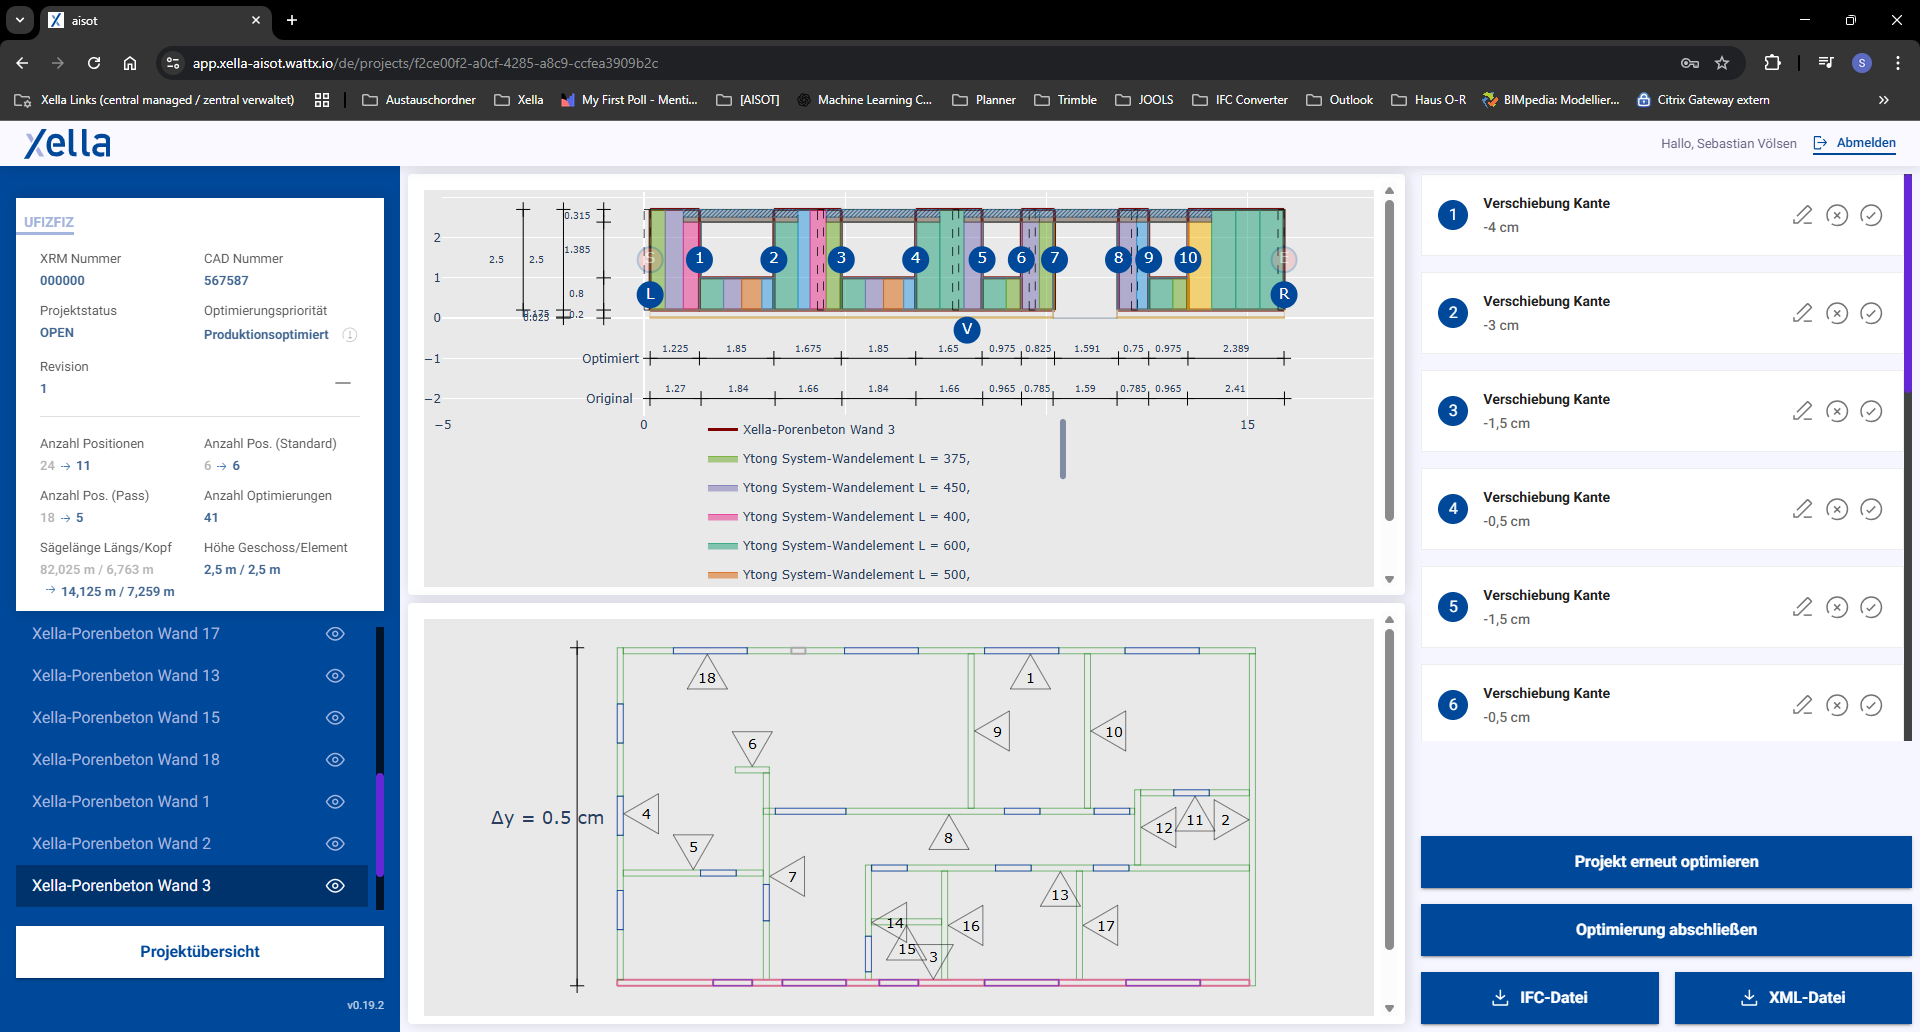This screenshot has height=1032, width=1920.
Task: Click the Abmelden link
Action: (1865, 143)
